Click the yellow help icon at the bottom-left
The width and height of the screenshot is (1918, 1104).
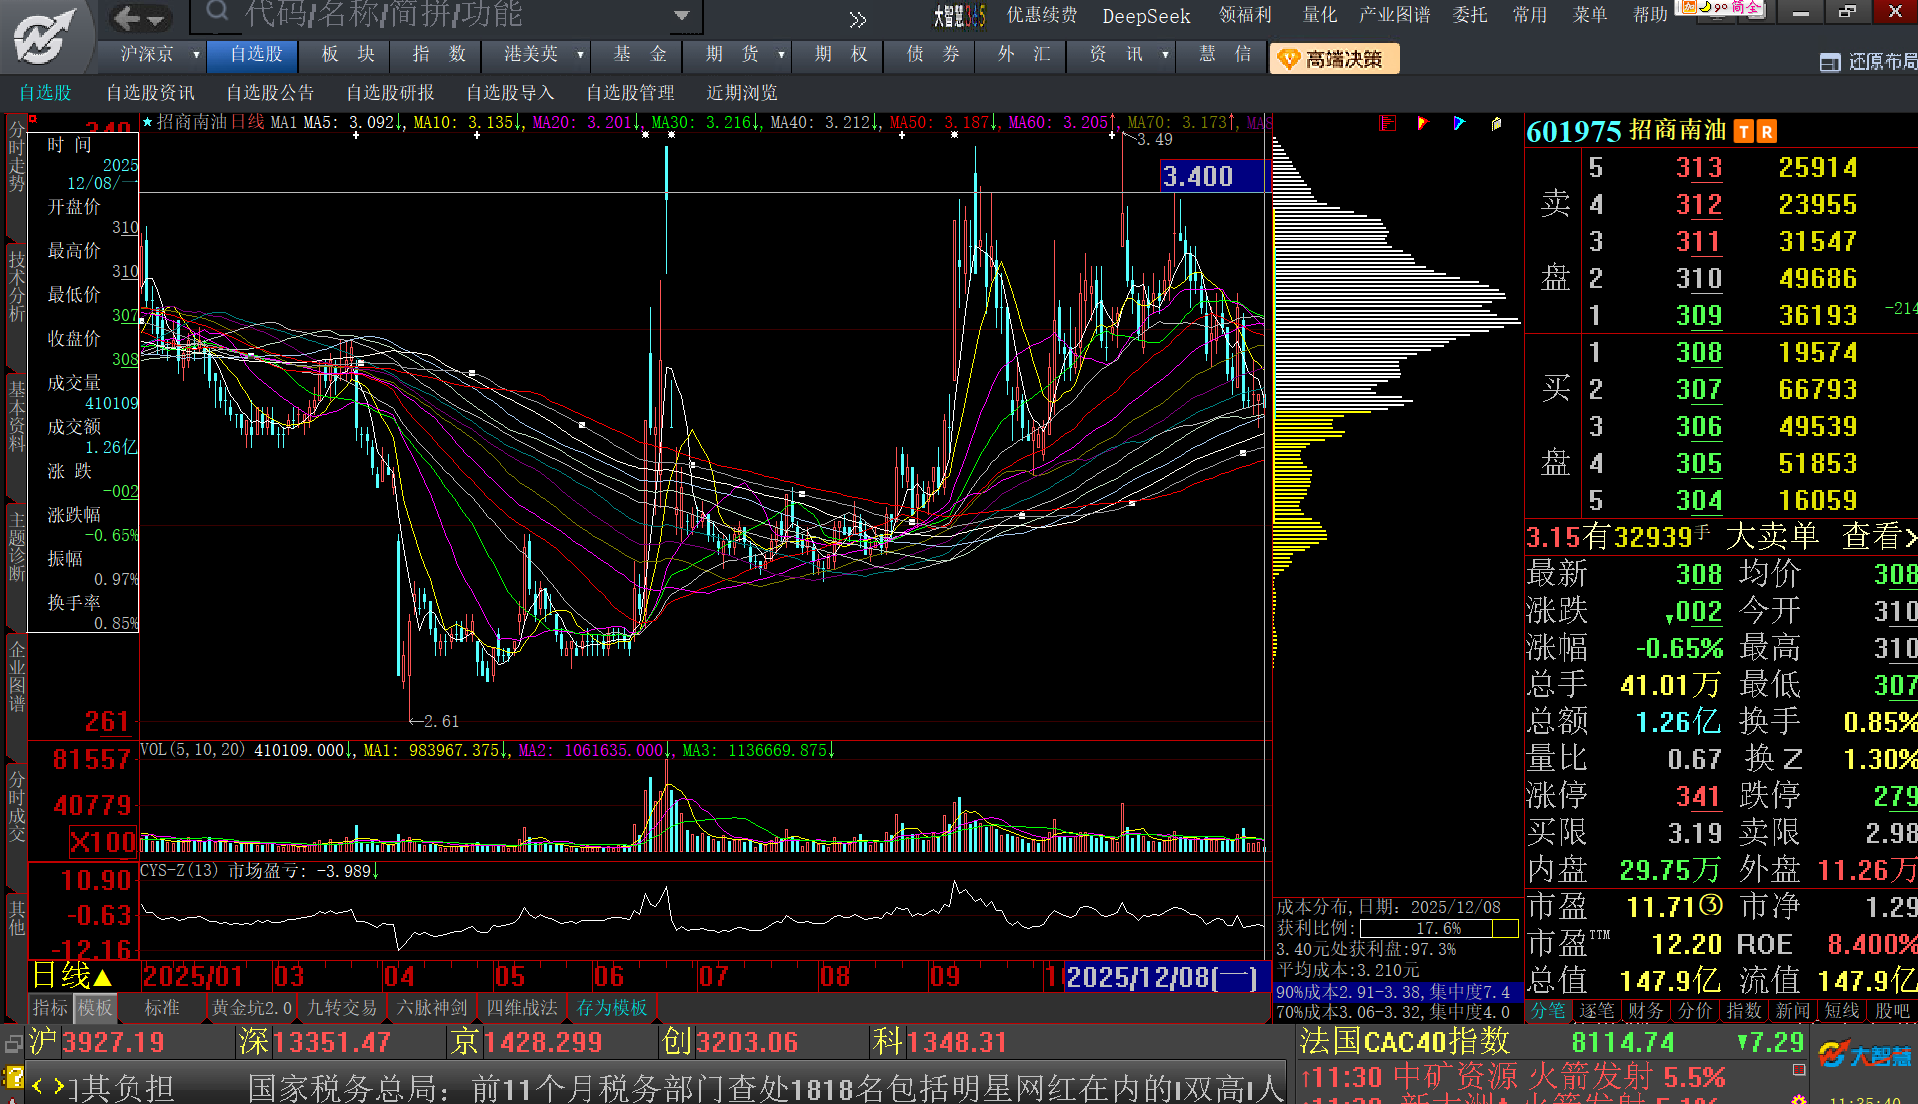13,1078
